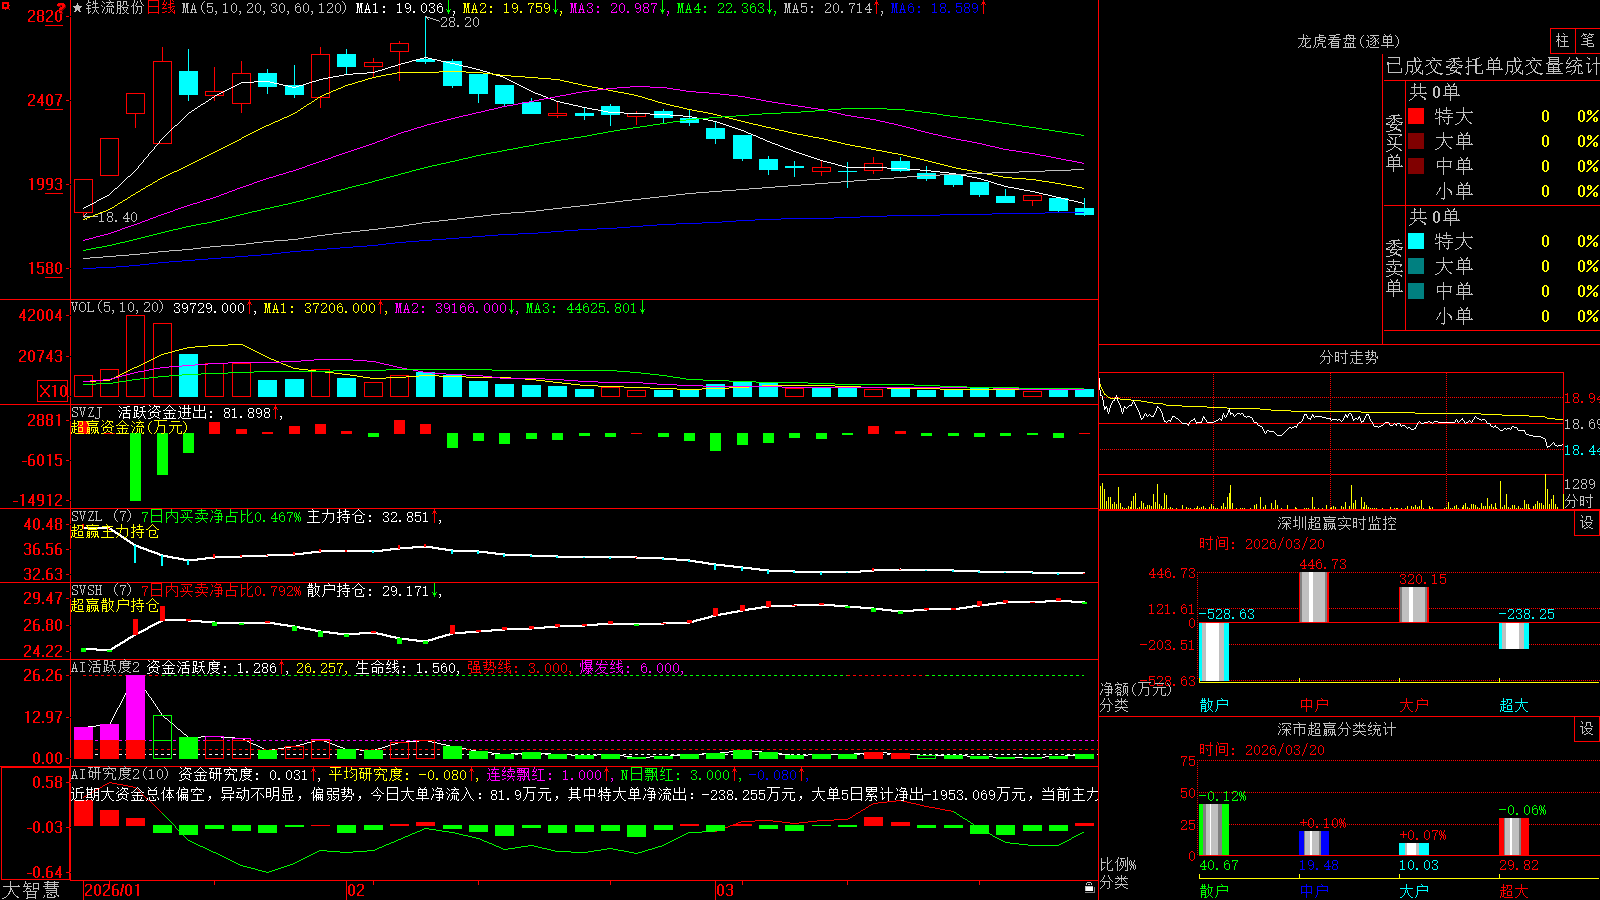Click the 委卖单 section label
This screenshot has width=1600, height=900.
click(1394, 267)
